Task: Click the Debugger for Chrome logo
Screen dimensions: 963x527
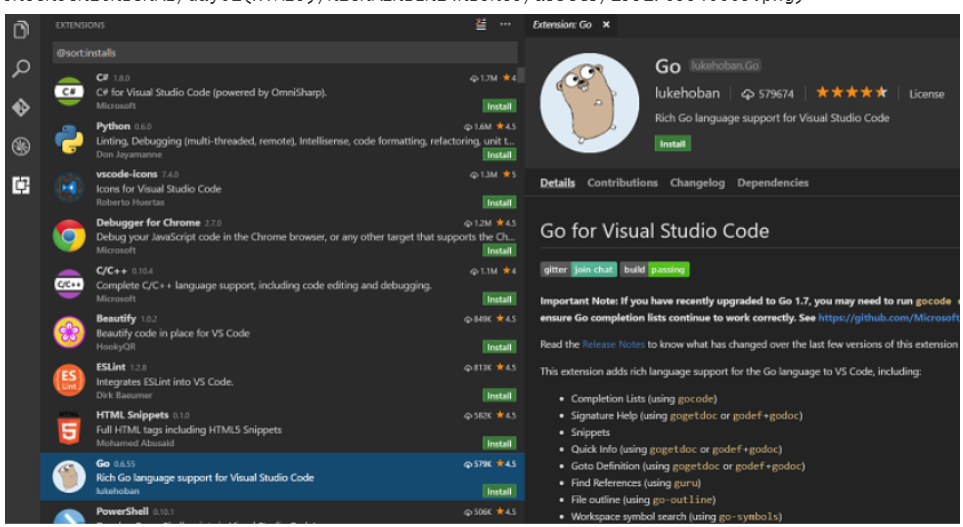Action: (69, 236)
